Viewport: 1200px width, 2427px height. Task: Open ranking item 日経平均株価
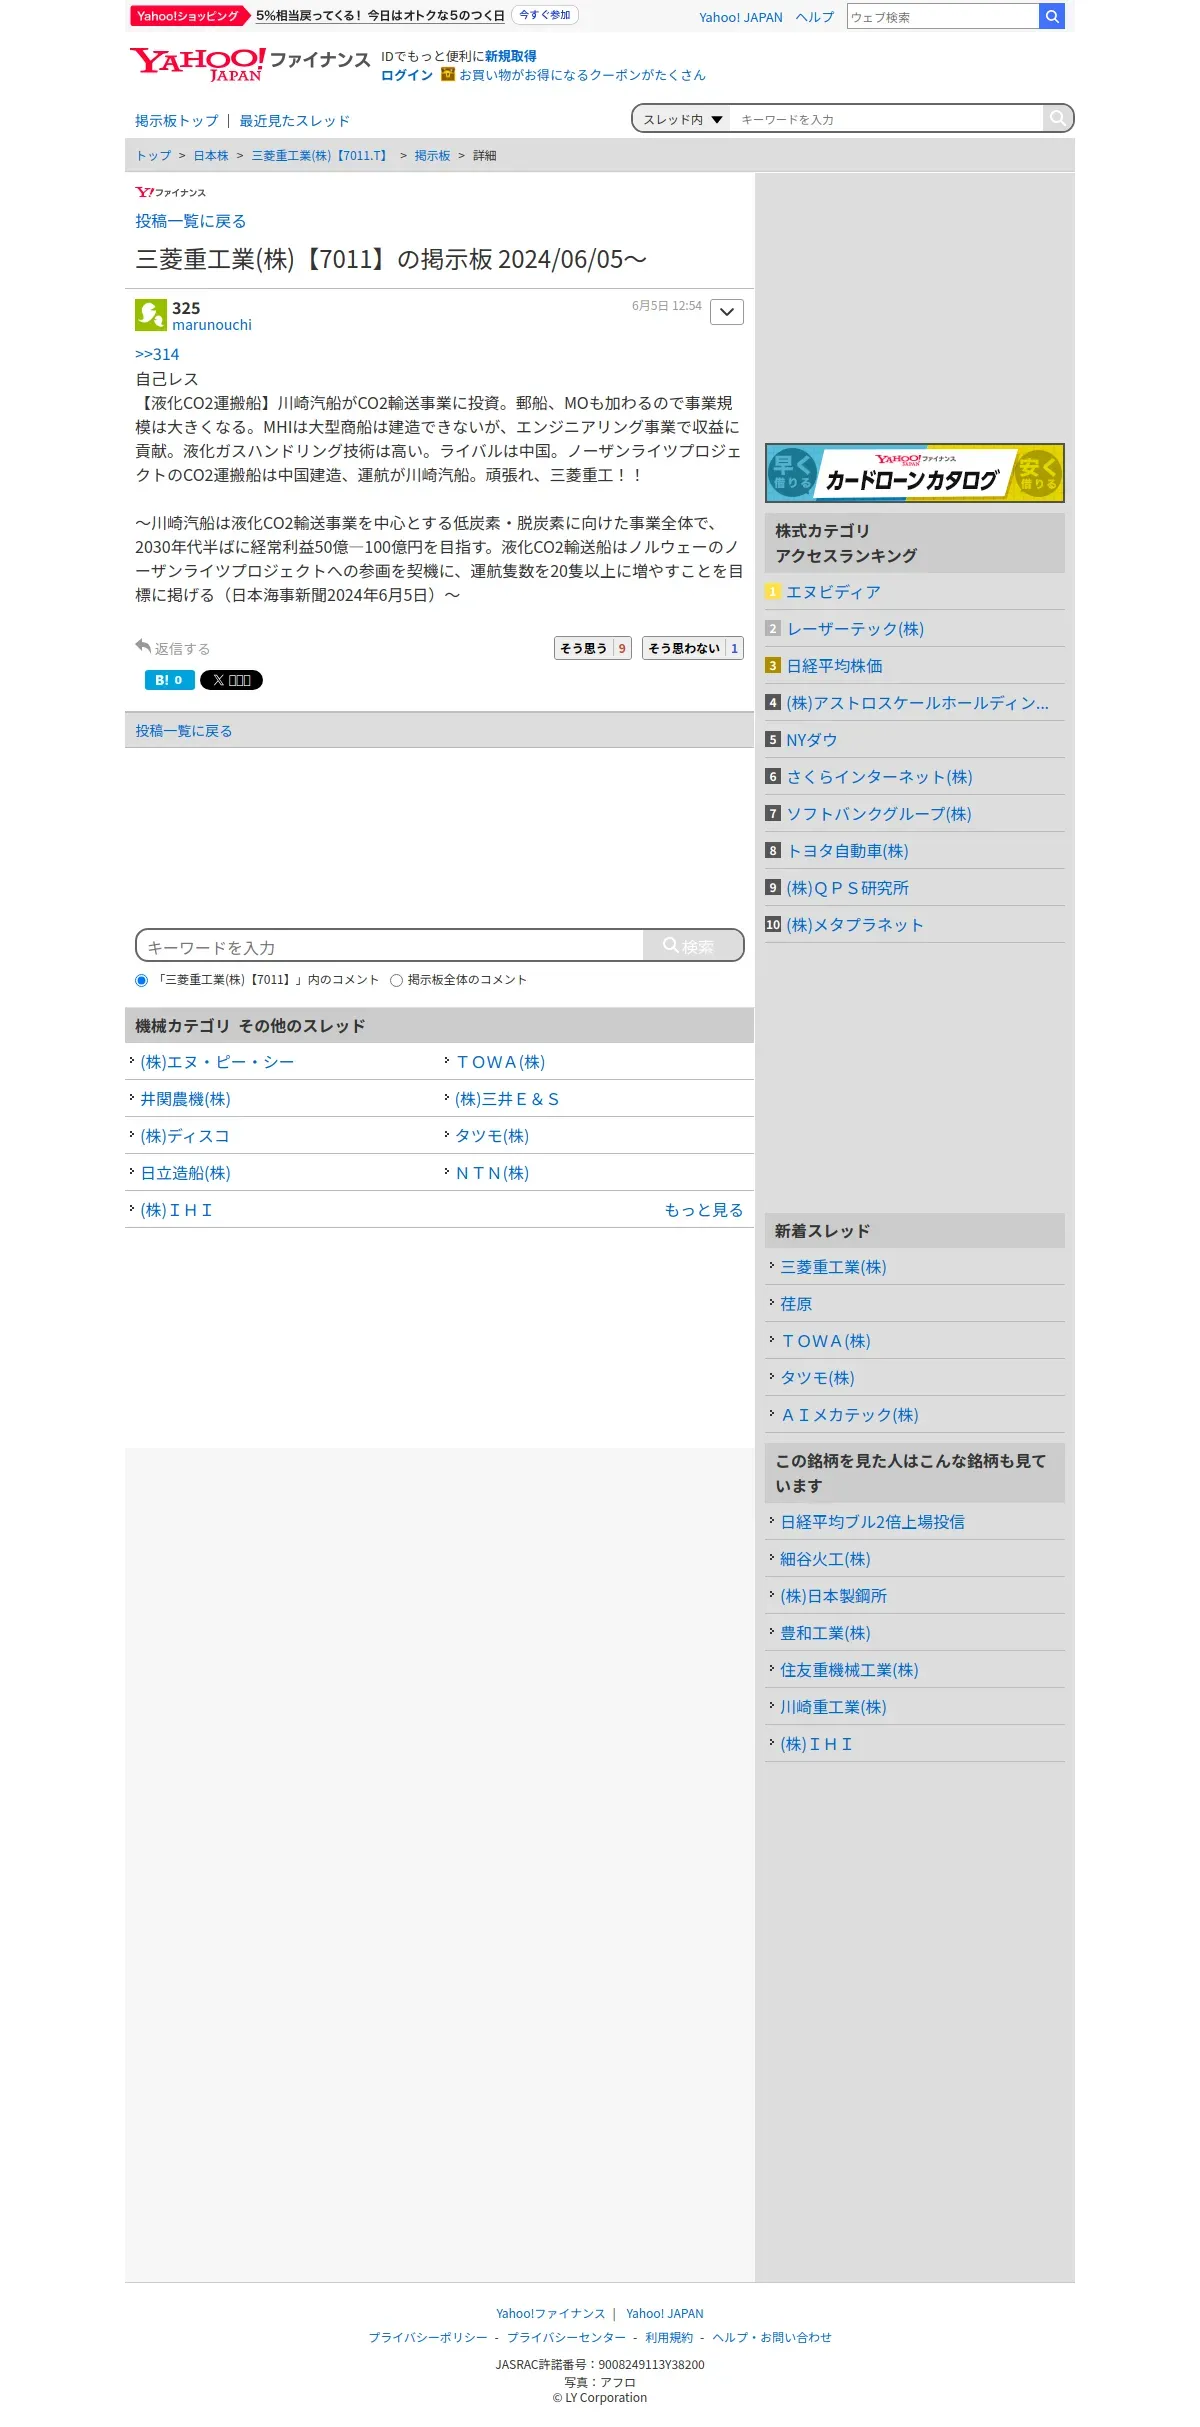[834, 666]
